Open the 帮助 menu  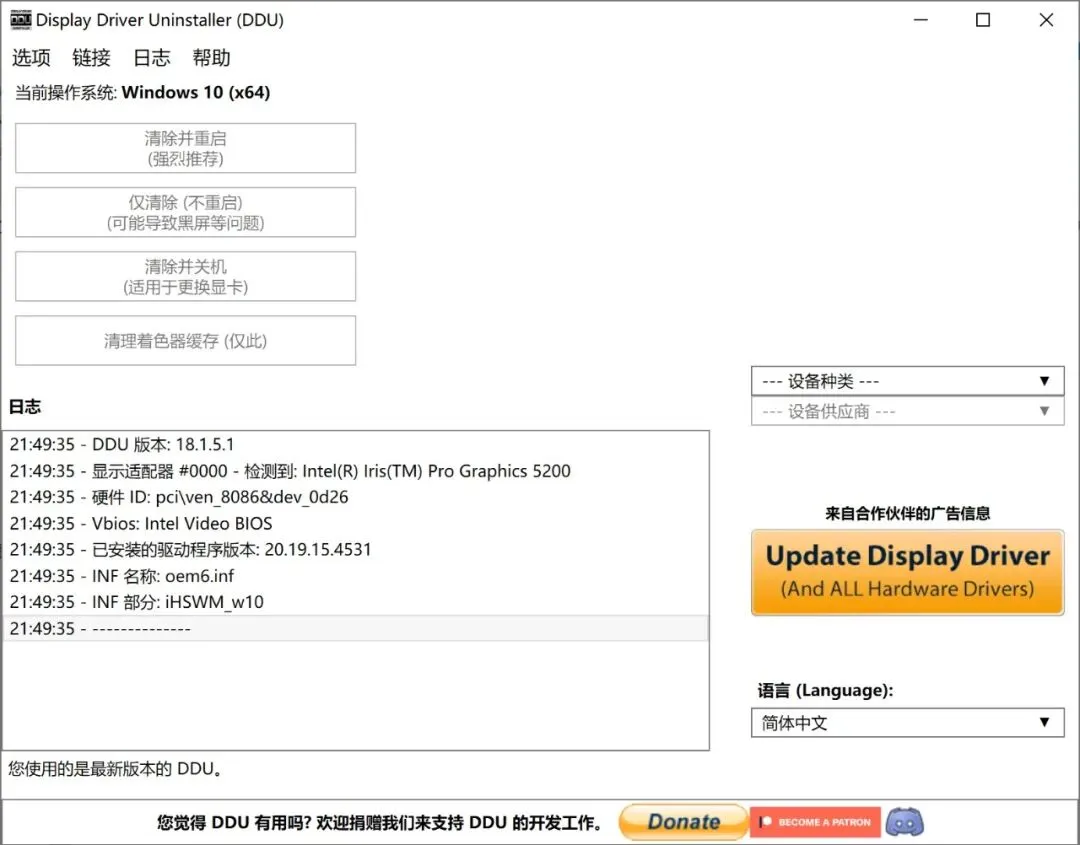[211, 58]
